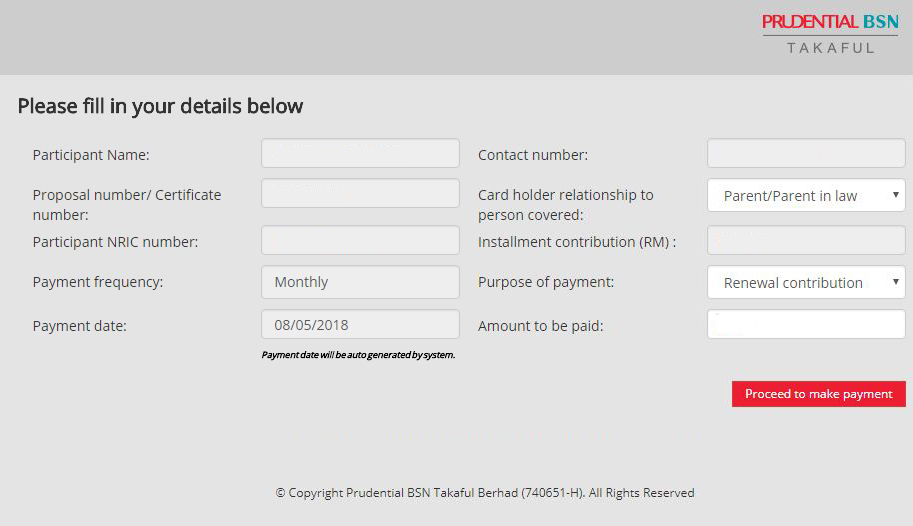913x526 pixels.
Task: Click the Amount to be paid field
Action: pos(806,325)
